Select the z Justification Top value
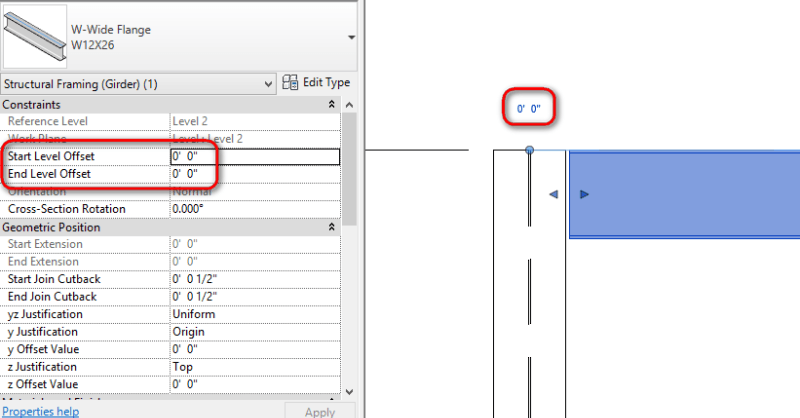The height and width of the screenshot is (418, 800). (254, 367)
